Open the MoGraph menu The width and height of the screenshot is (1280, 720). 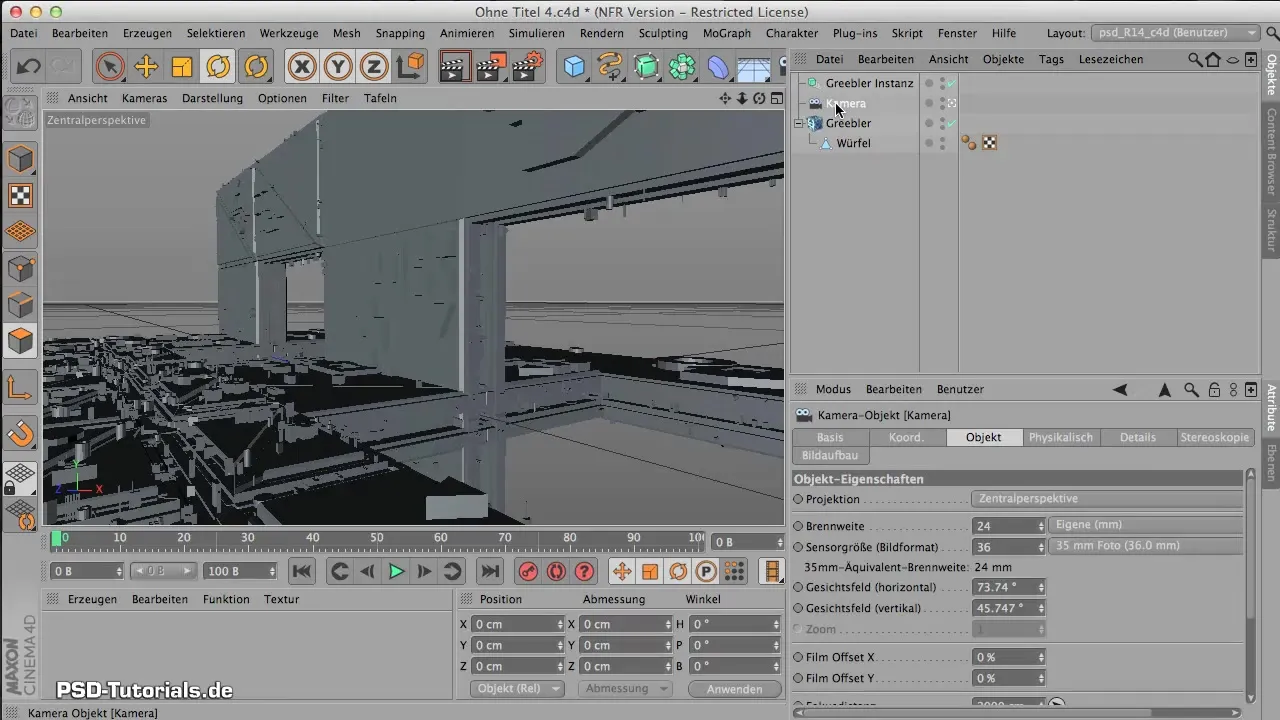727,33
